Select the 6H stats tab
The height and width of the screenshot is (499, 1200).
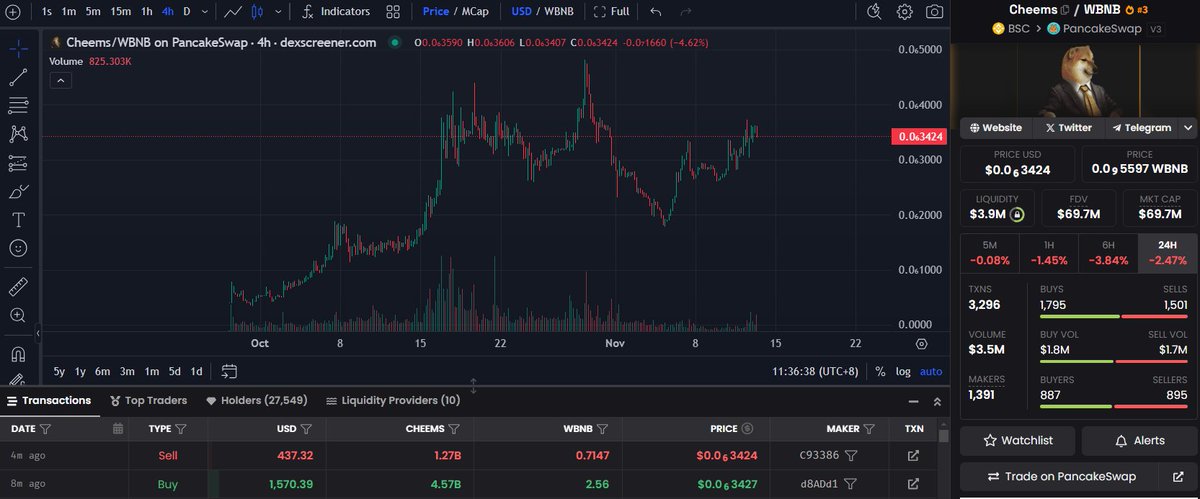(1108, 252)
